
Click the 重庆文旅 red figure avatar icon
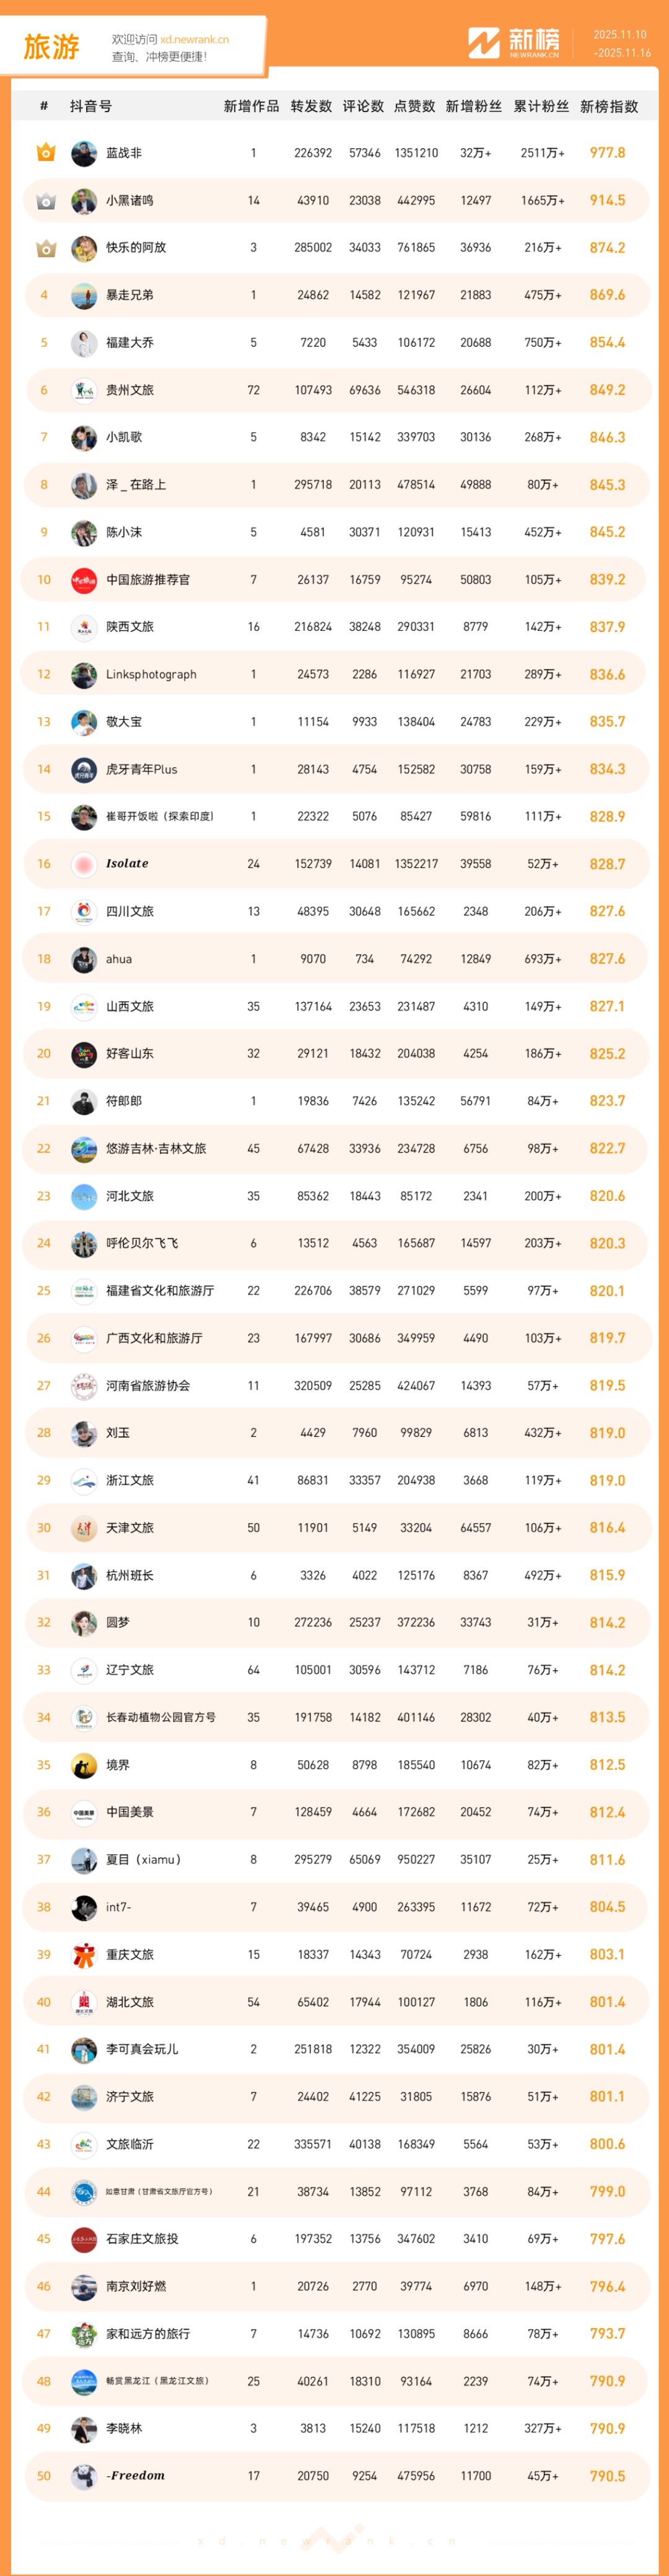click(84, 1955)
